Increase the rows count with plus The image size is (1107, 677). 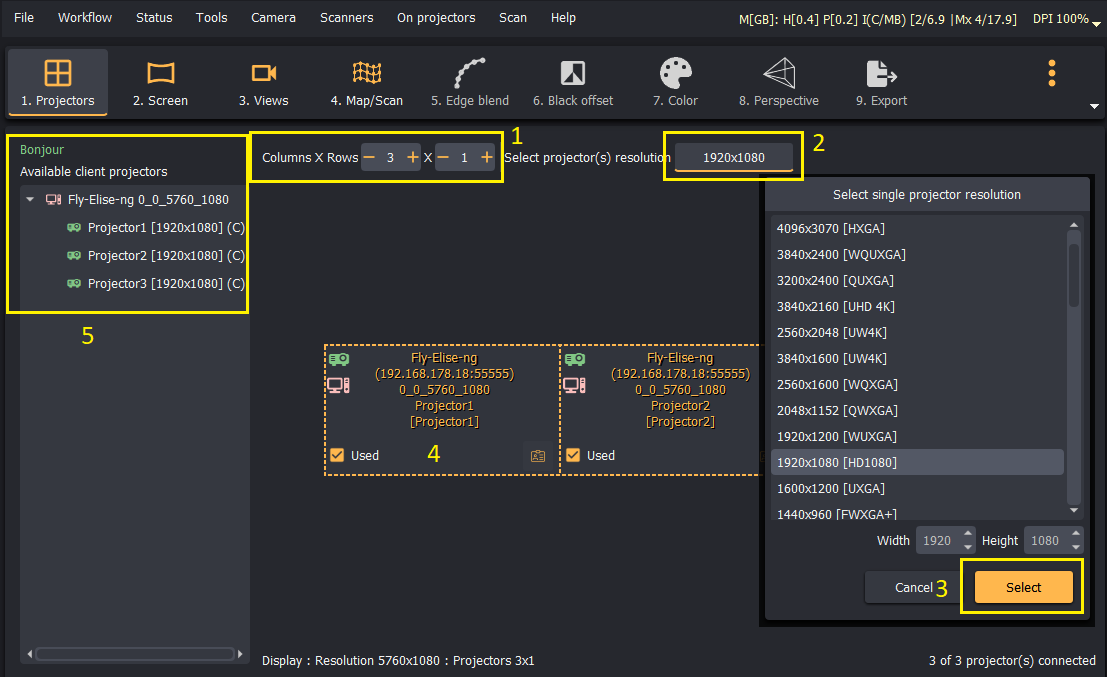tap(486, 157)
